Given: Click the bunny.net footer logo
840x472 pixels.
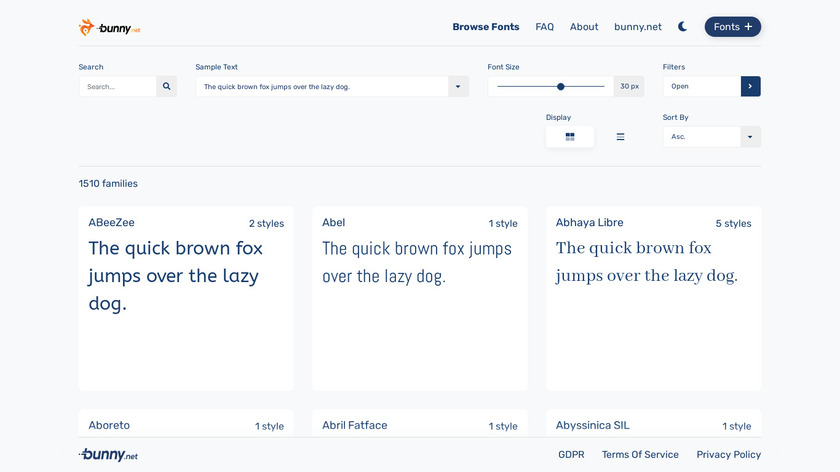Looking at the screenshot, I should tap(108, 455).
